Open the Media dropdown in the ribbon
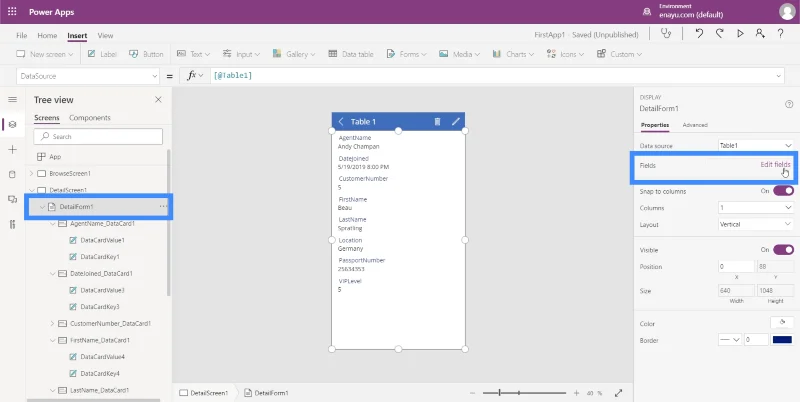 459,54
